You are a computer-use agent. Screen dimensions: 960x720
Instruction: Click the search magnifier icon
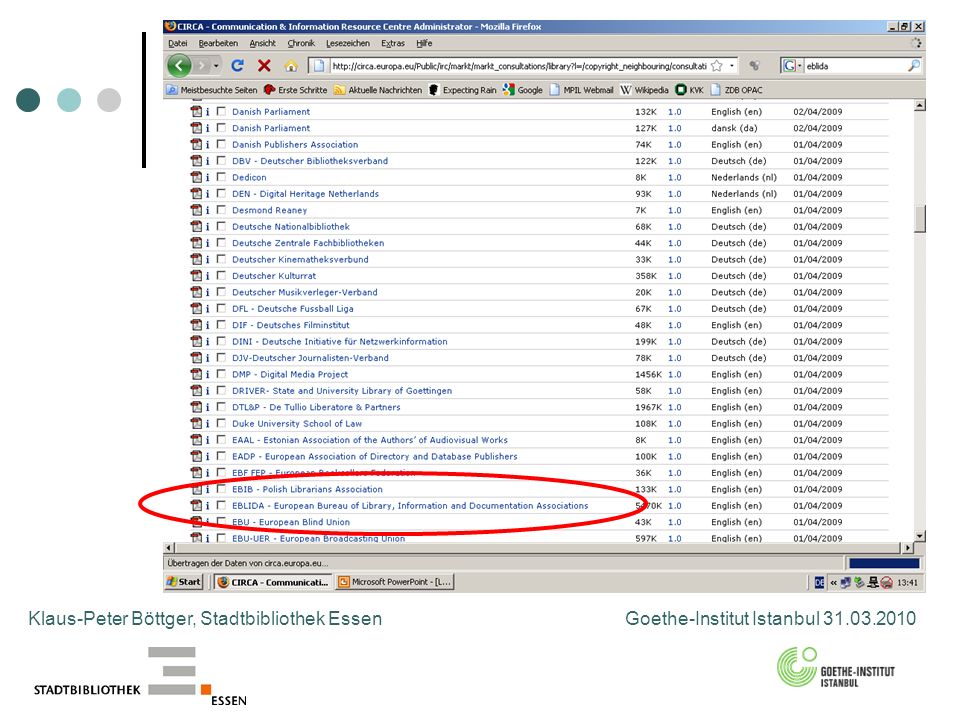(x=913, y=66)
